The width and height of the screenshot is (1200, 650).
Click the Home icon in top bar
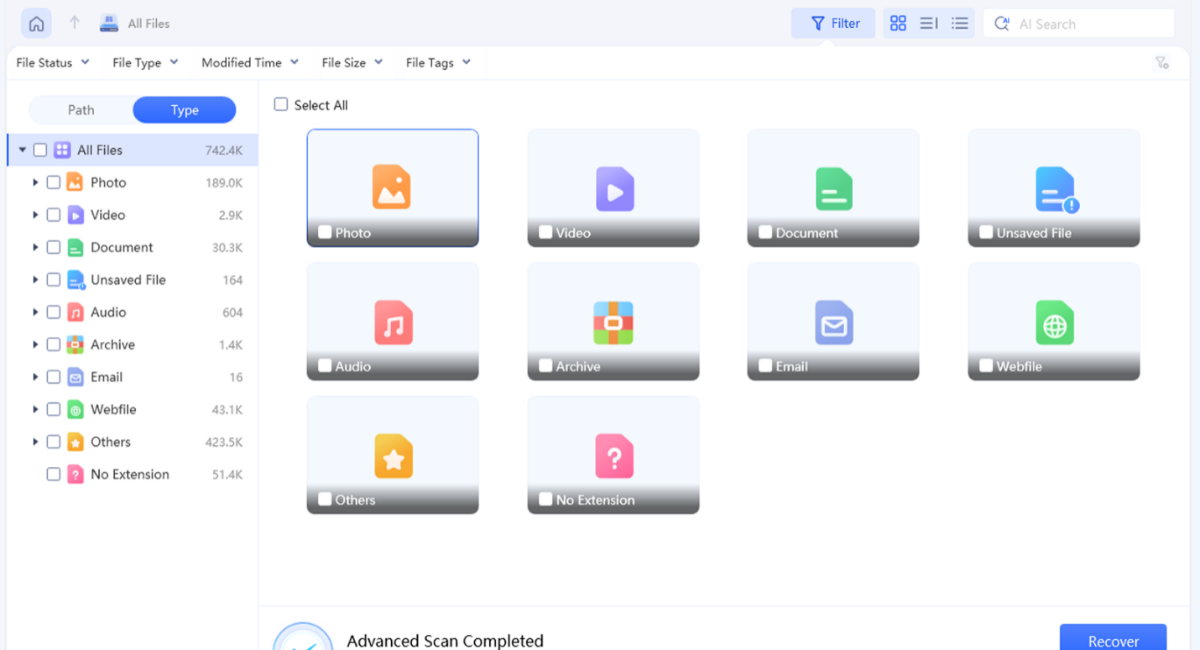[36, 23]
